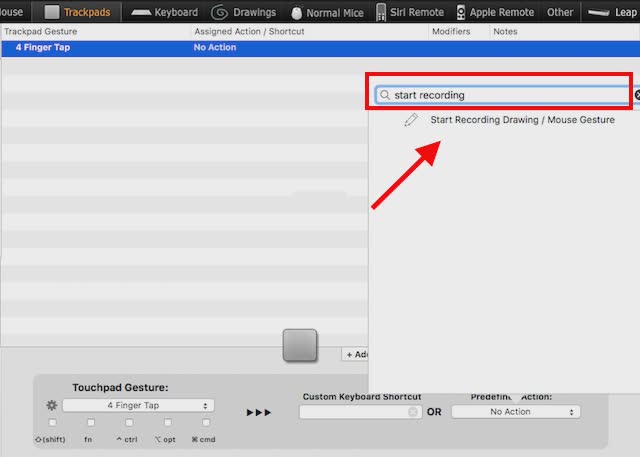Image resolution: width=640 pixels, height=457 pixels.
Task: Click the Siri Remote icon
Action: 380,12
